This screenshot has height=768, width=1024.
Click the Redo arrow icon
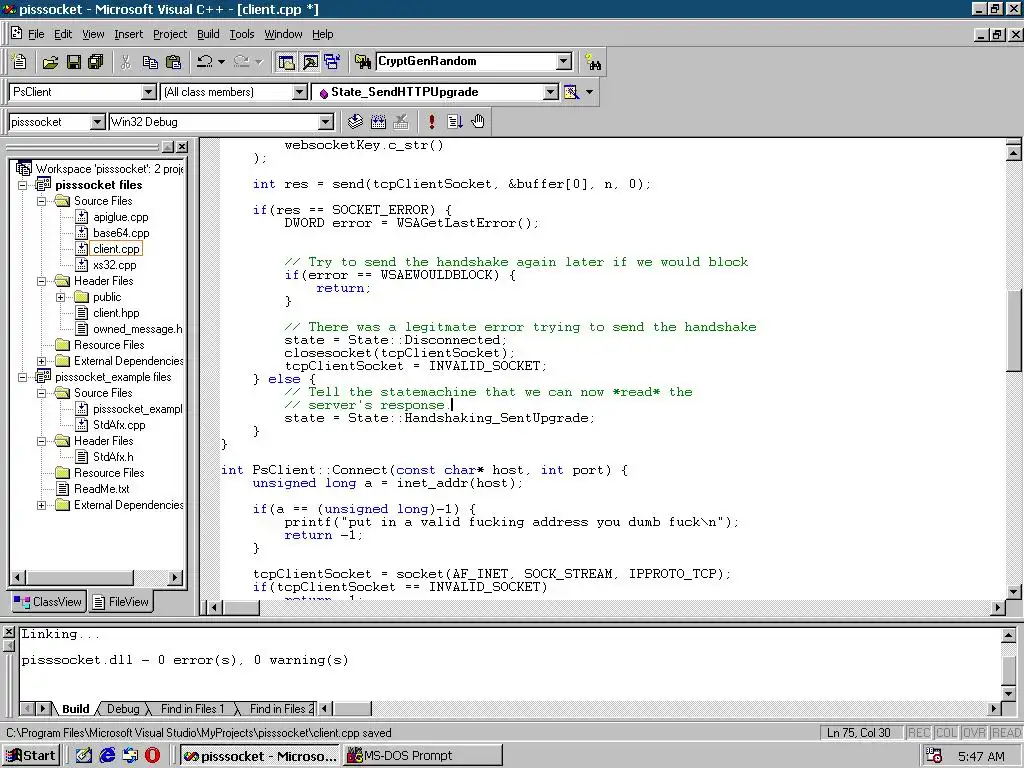click(x=242, y=62)
